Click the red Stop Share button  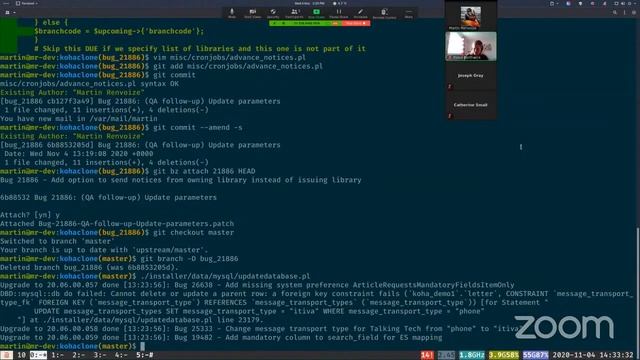pos(356,23)
